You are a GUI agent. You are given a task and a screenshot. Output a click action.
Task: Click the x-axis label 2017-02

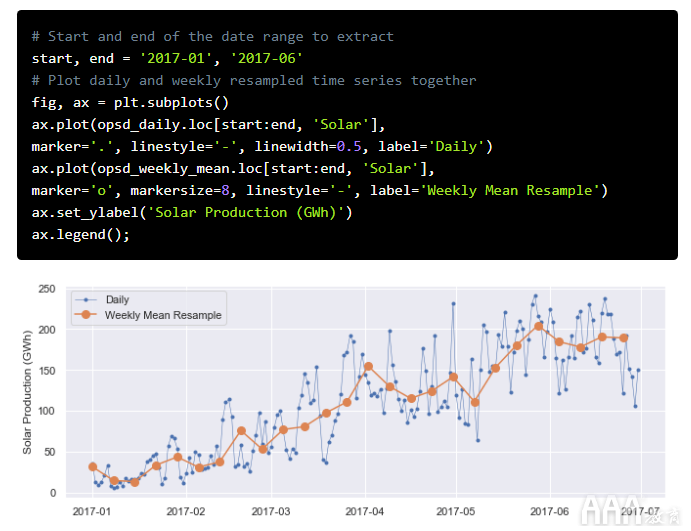186,512
